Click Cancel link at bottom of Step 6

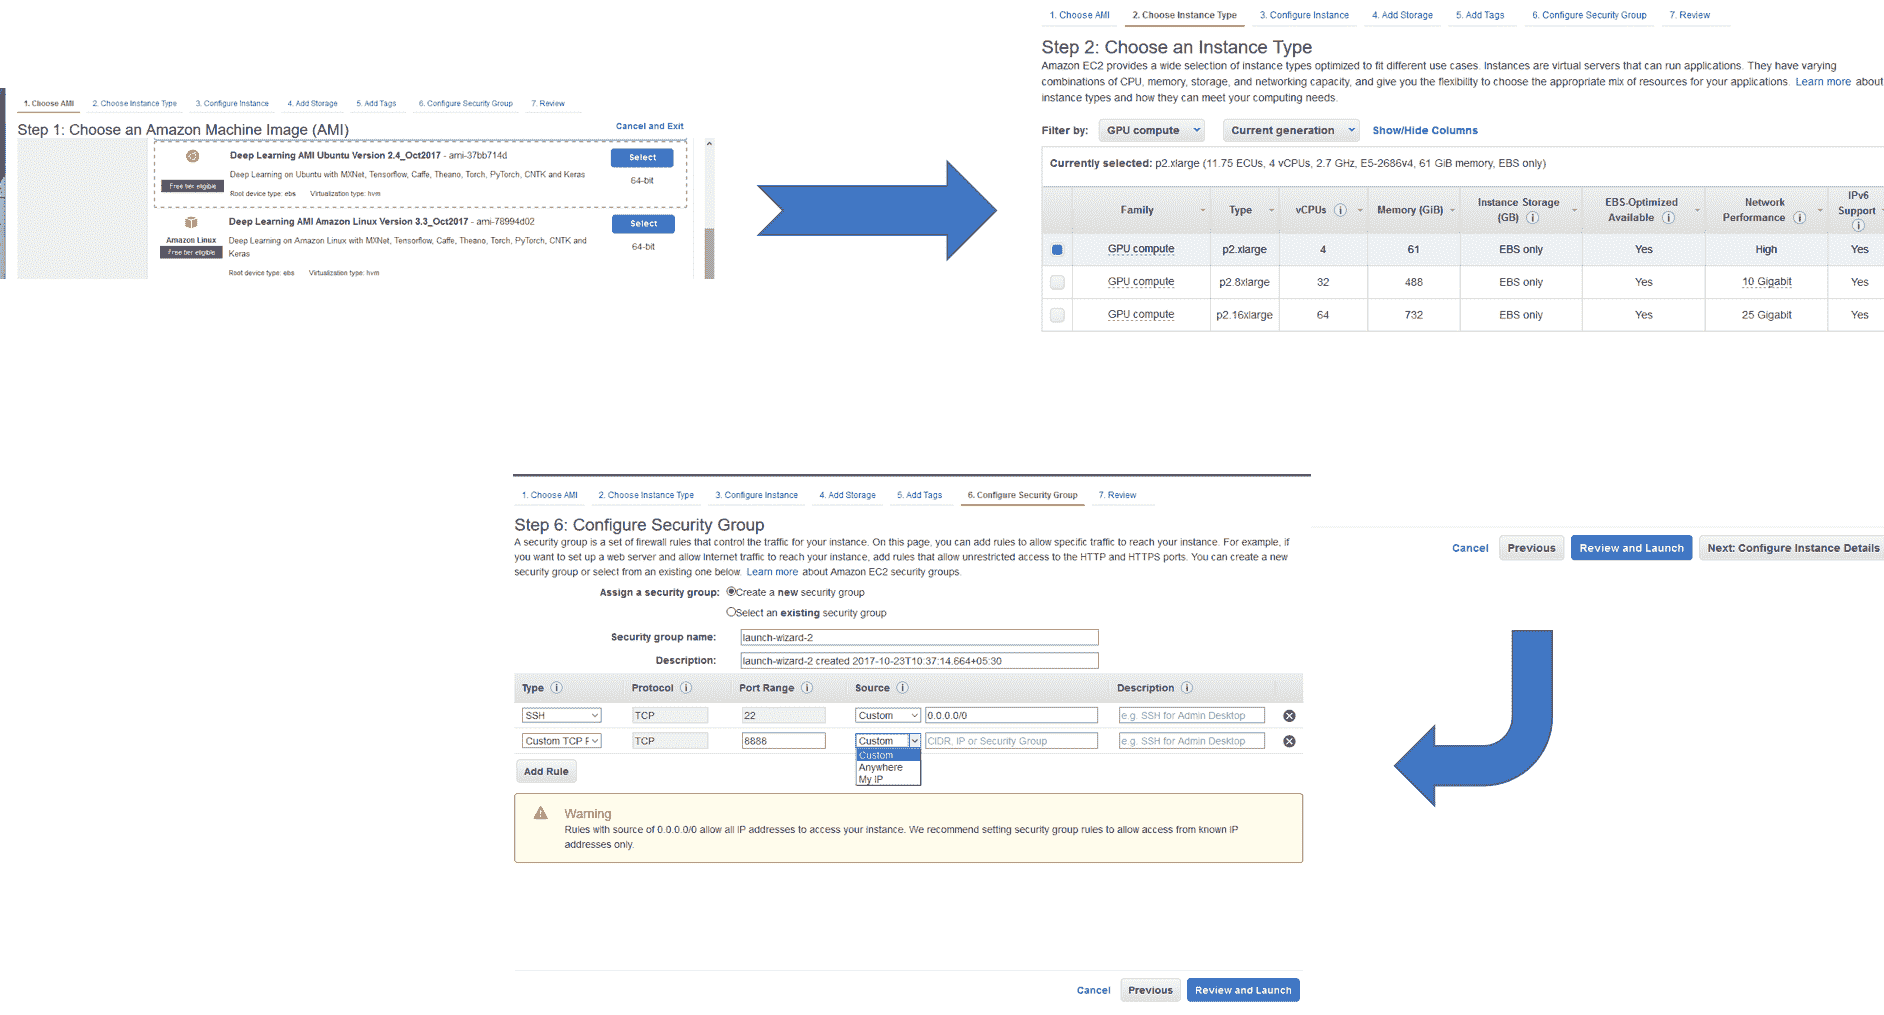point(1093,990)
